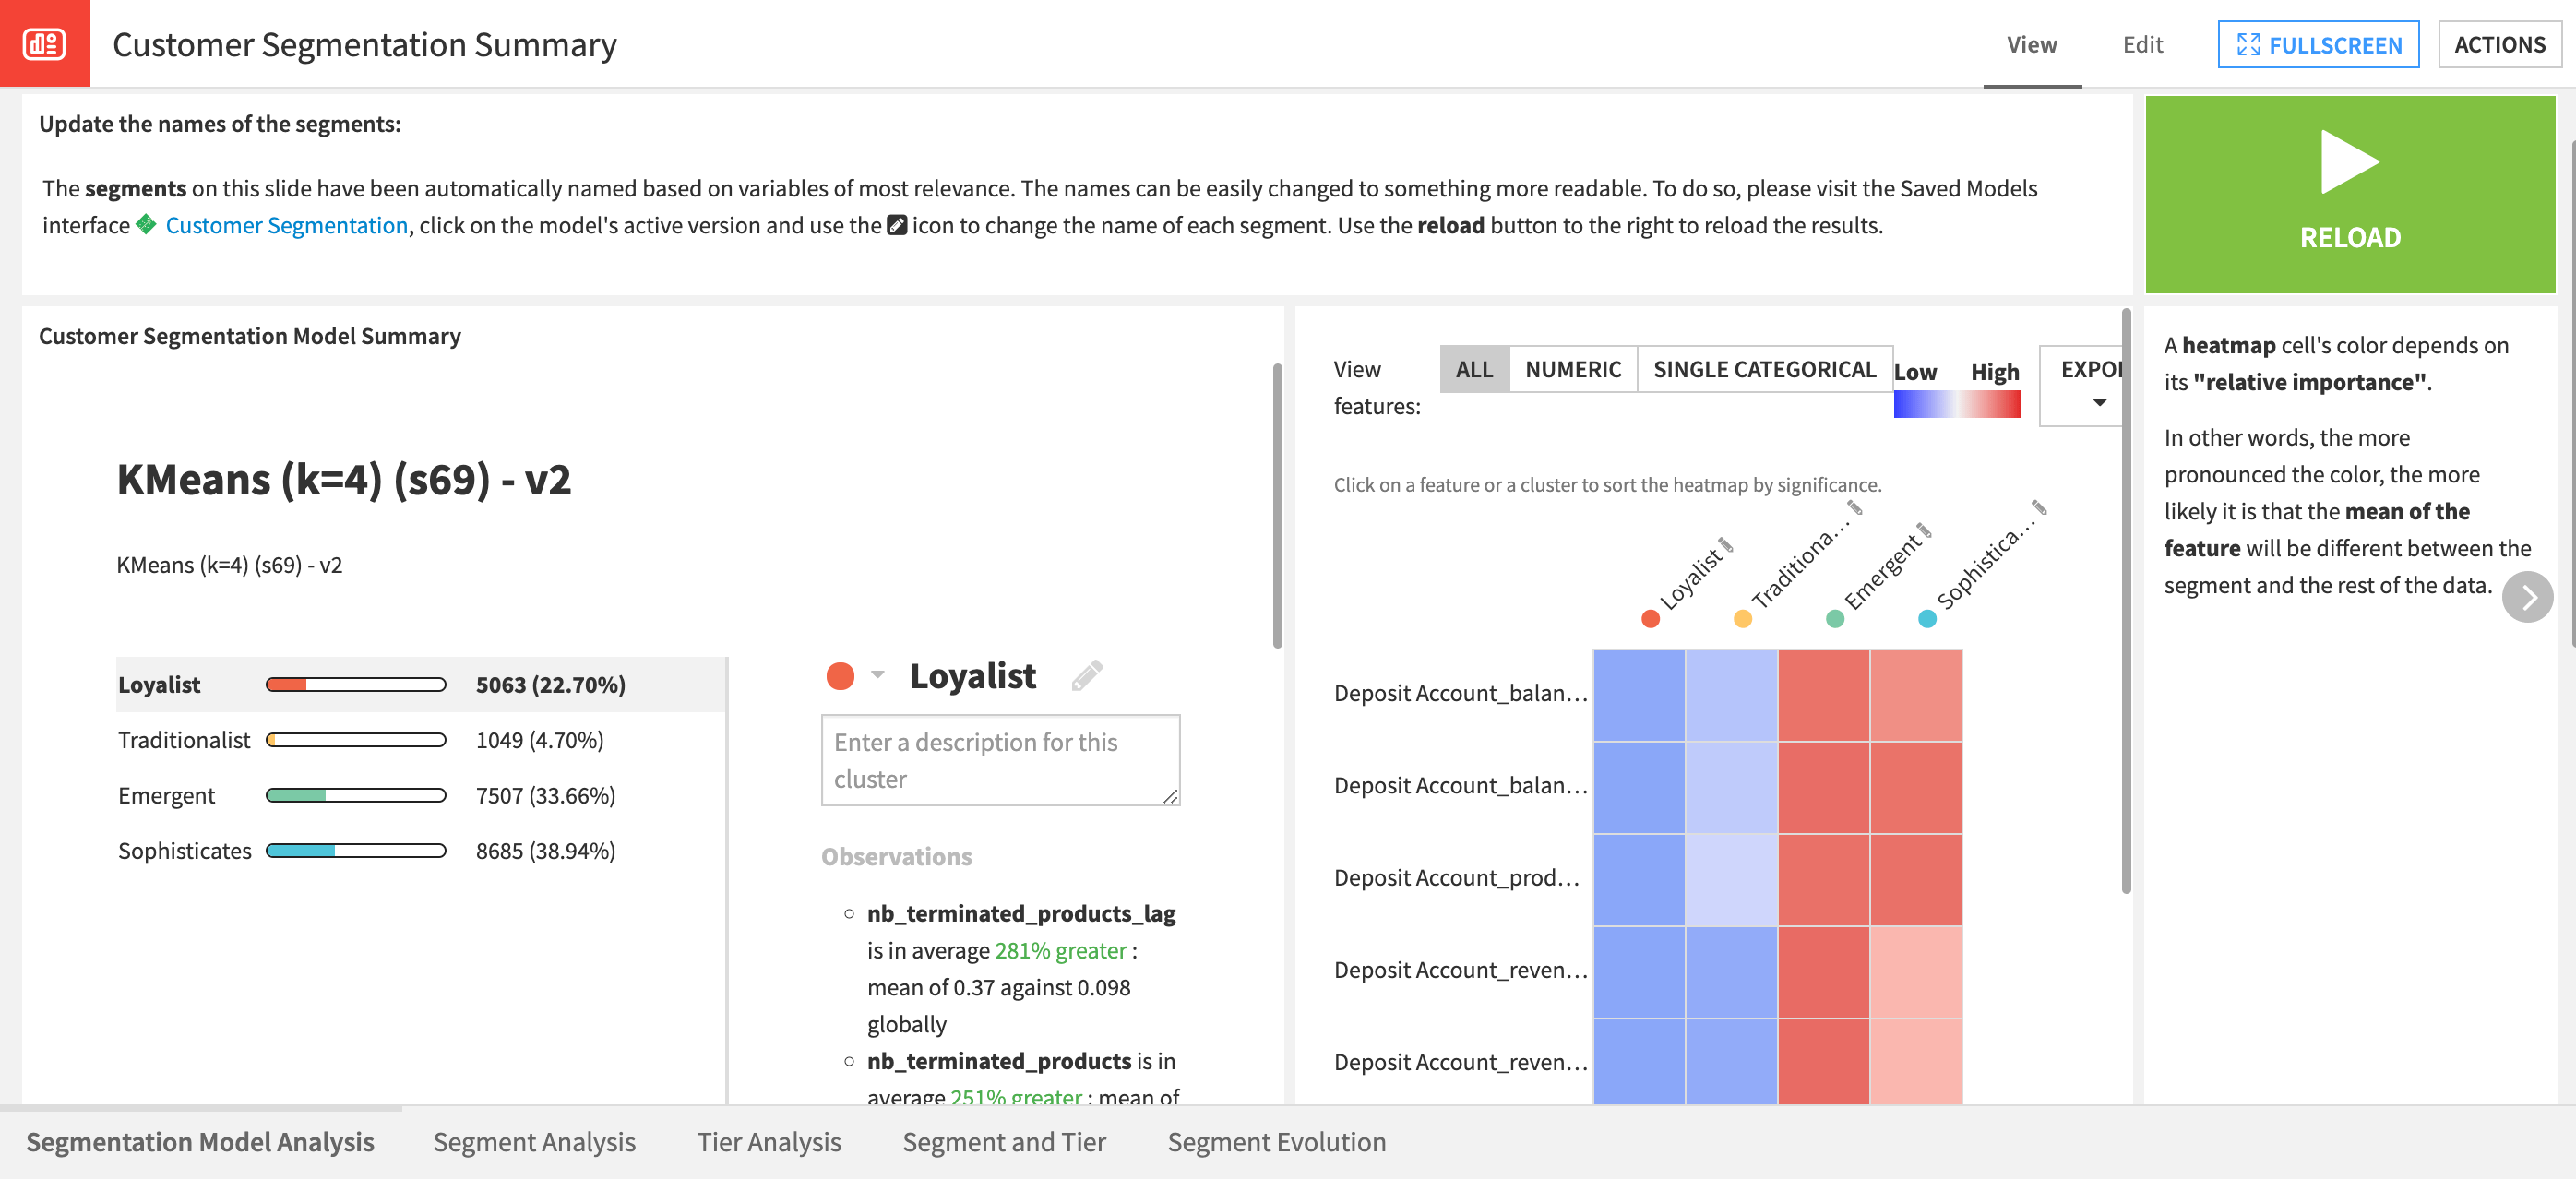2576x1179 pixels.
Task: Click the pencil icon on the Traditiona heatmap header
Action: 1856,508
